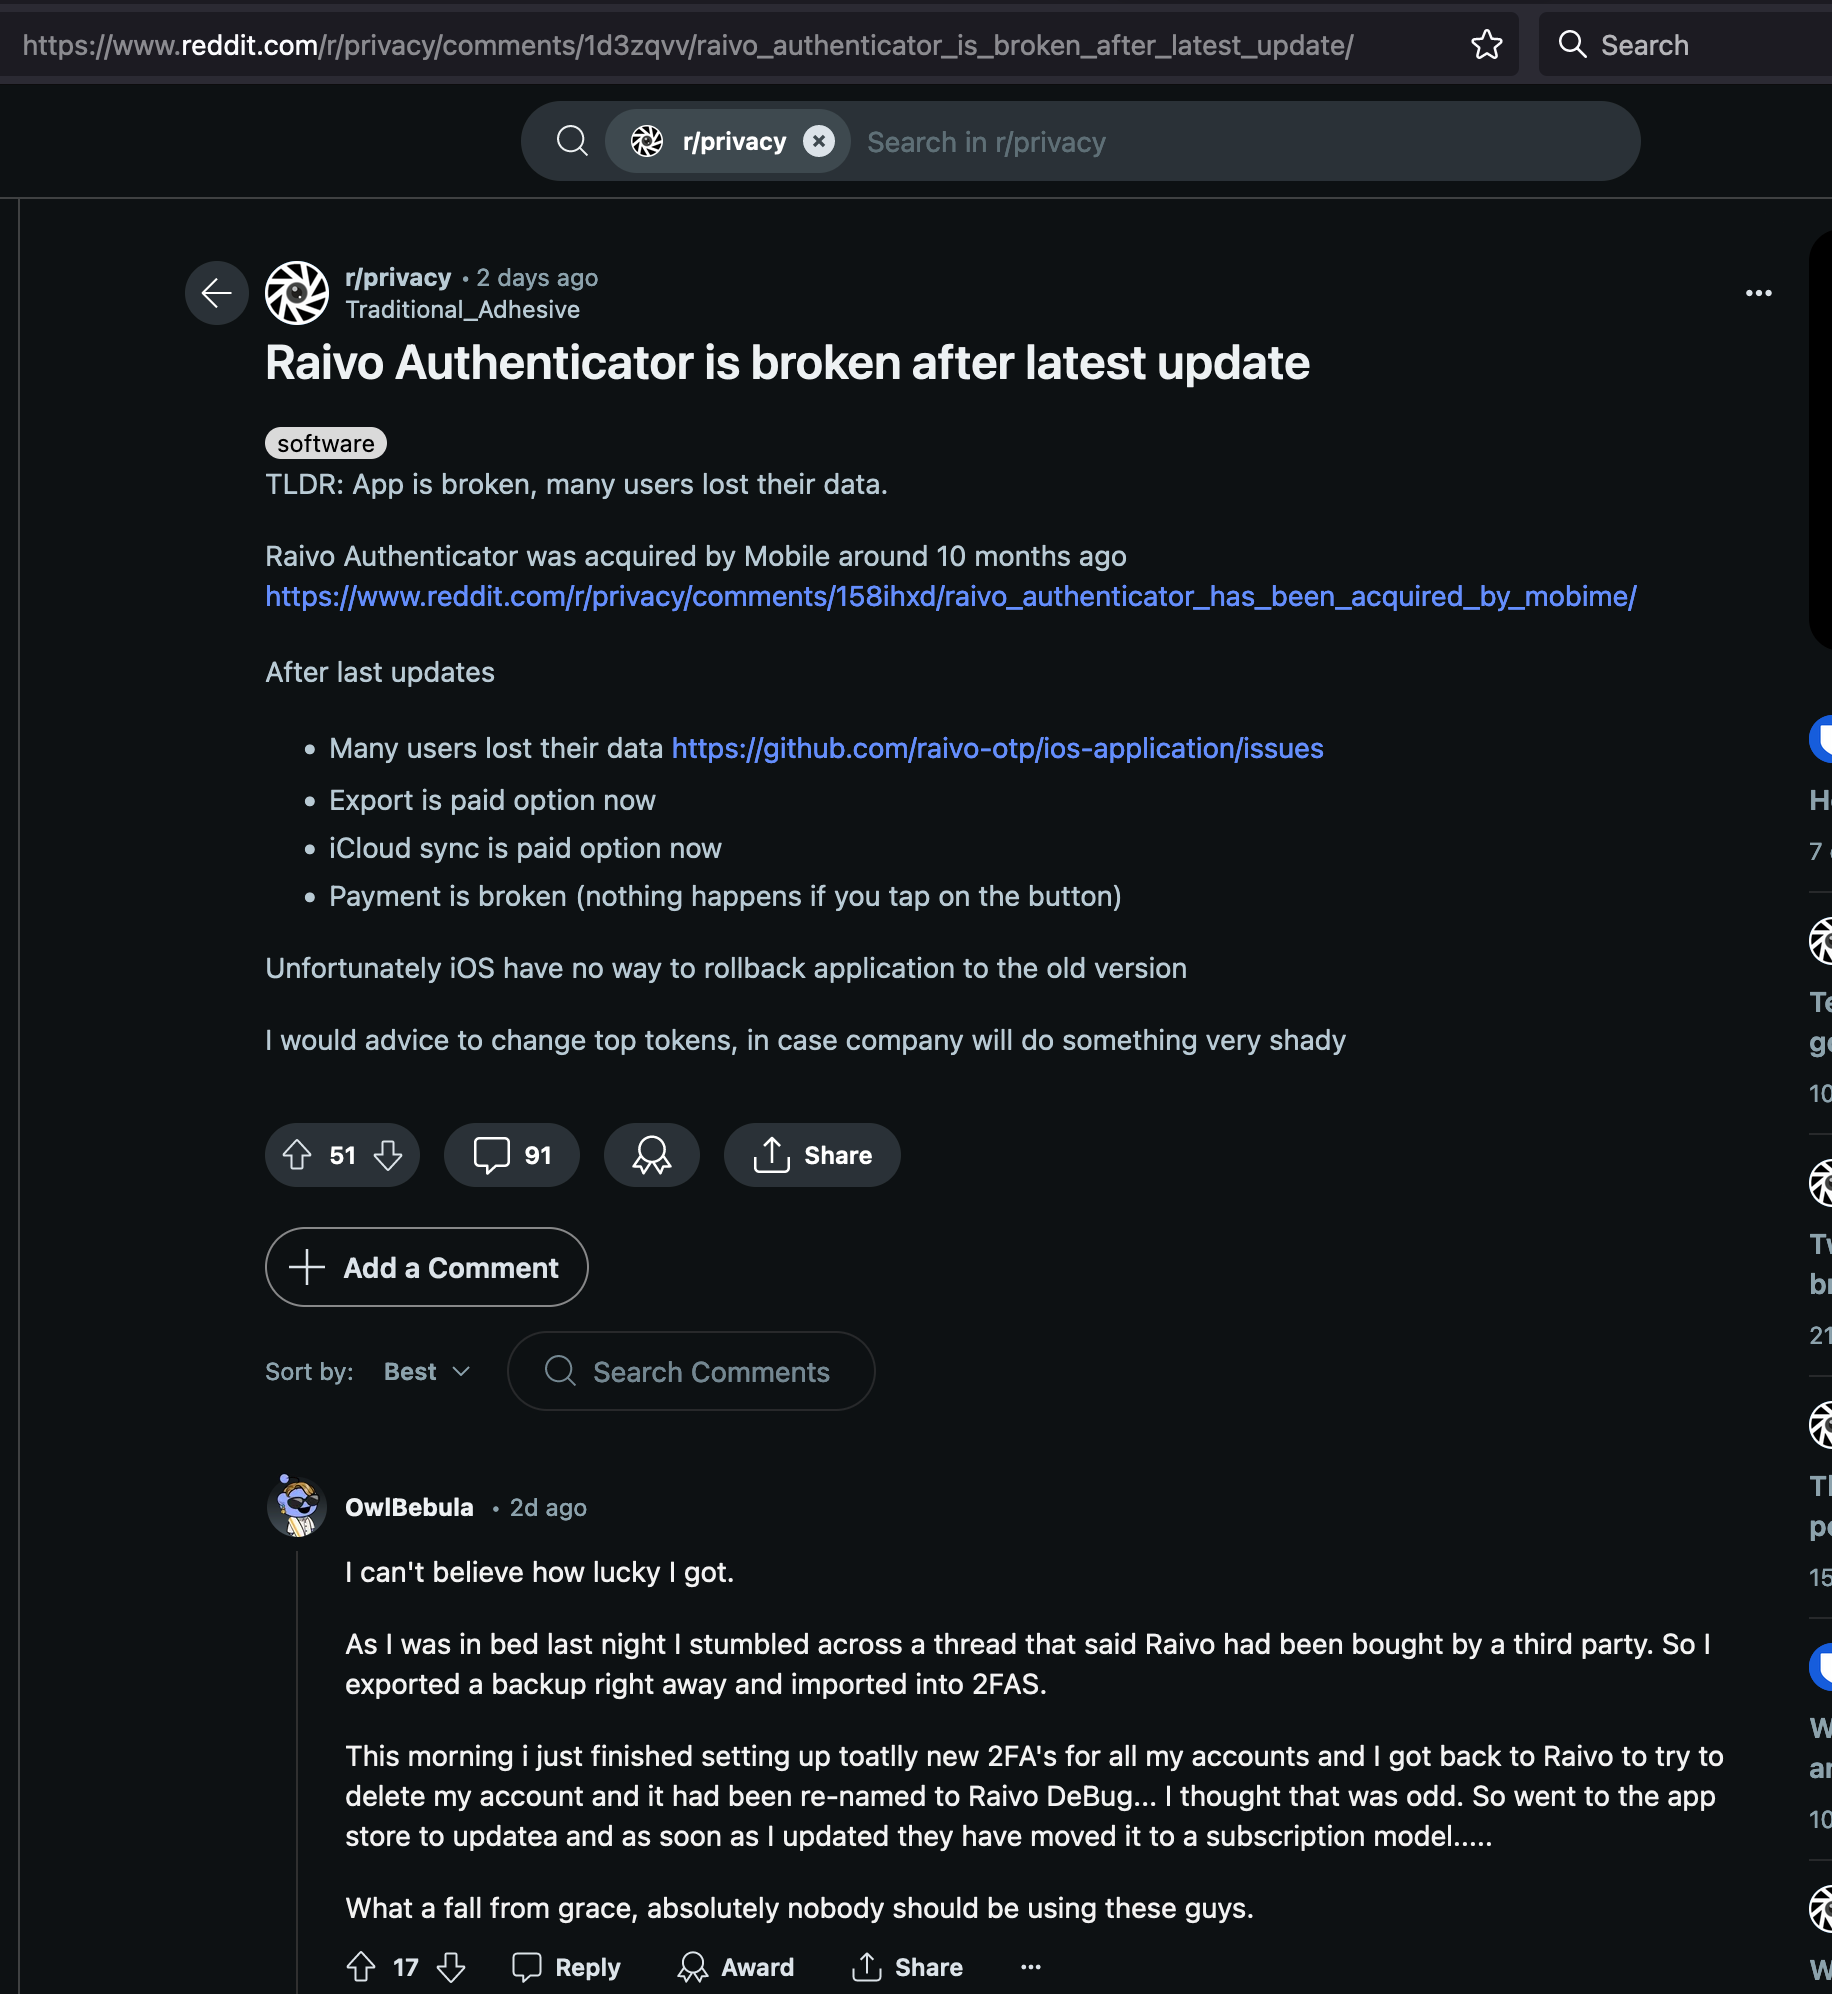This screenshot has height=1994, width=1832.
Task: Give an award to the post
Action: point(651,1155)
